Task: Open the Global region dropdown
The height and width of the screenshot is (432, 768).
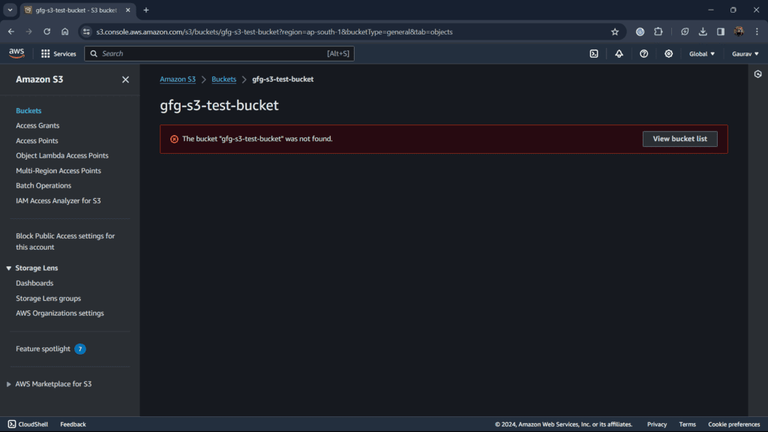Action: click(701, 54)
